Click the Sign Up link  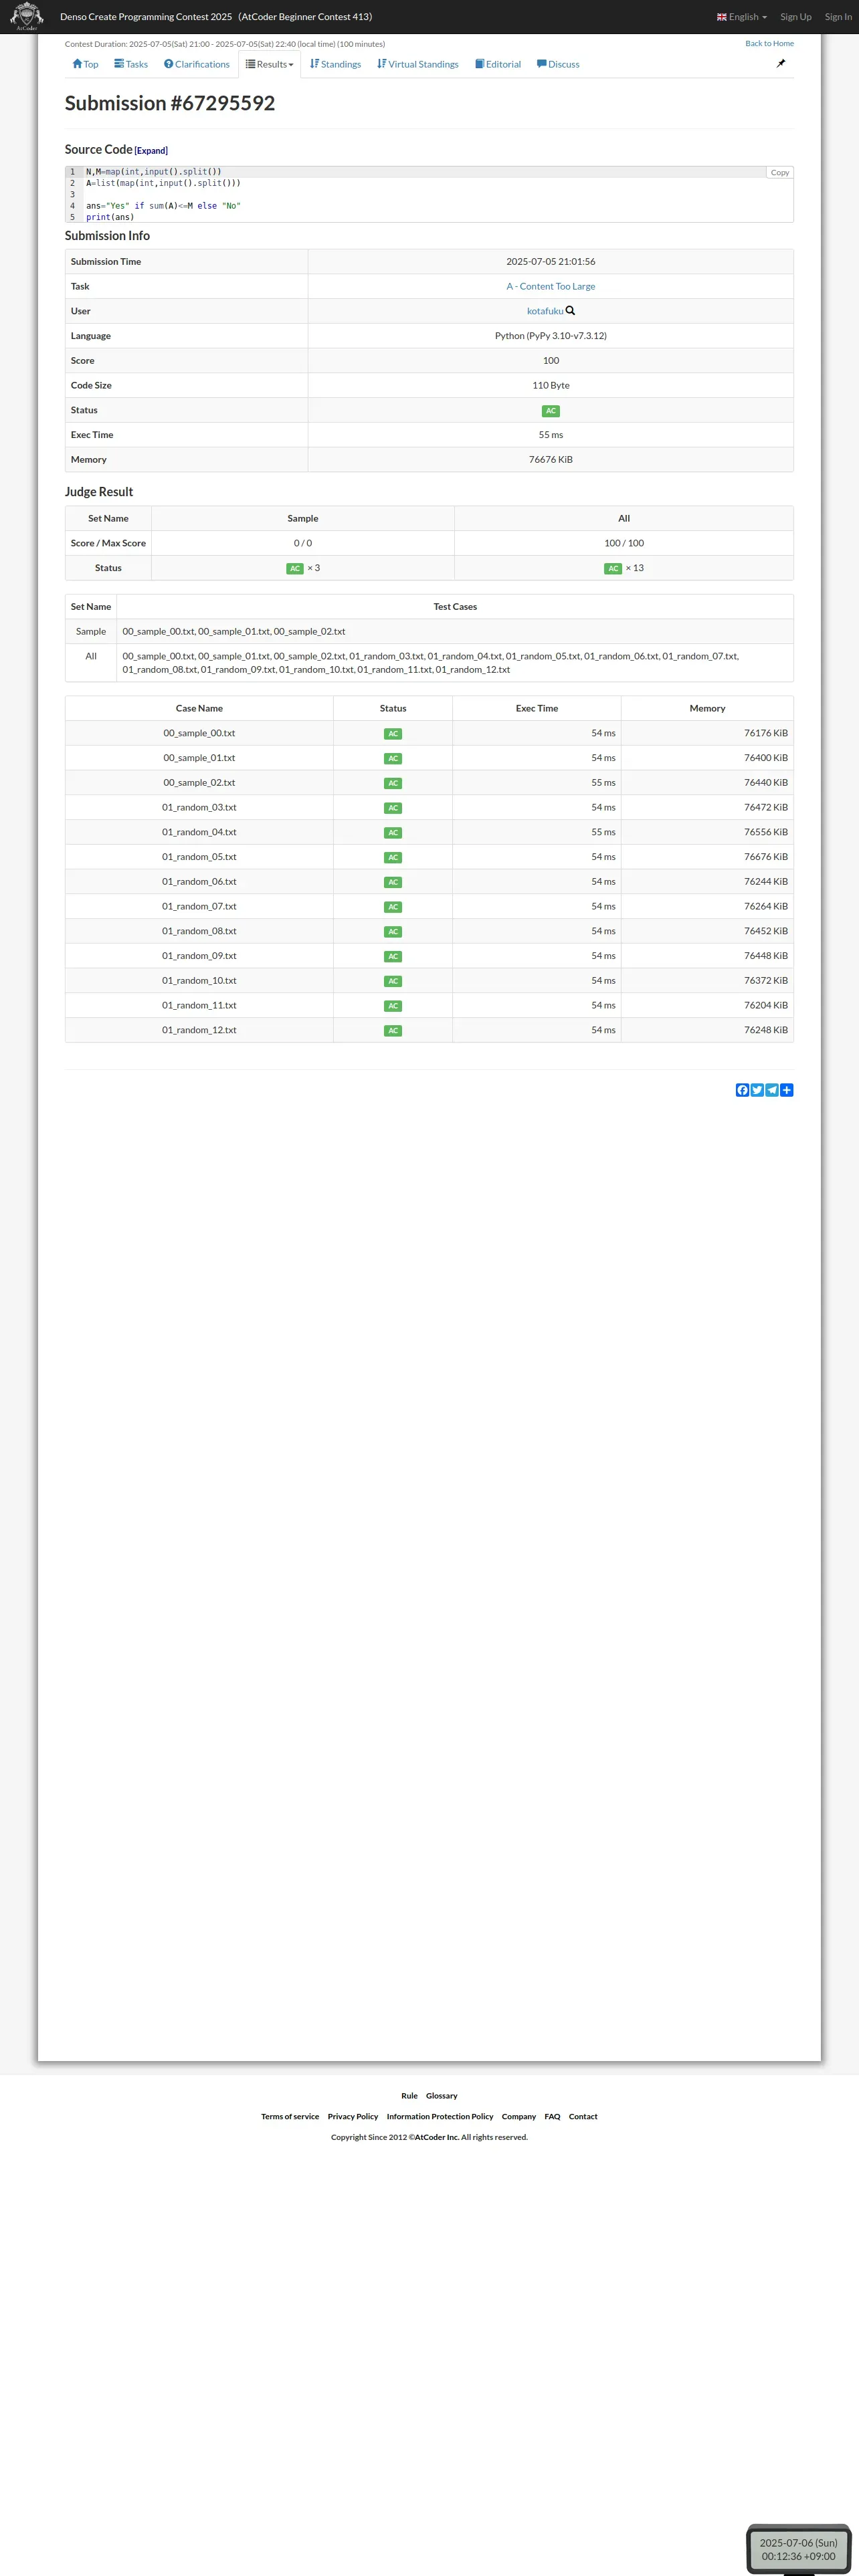pos(796,17)
